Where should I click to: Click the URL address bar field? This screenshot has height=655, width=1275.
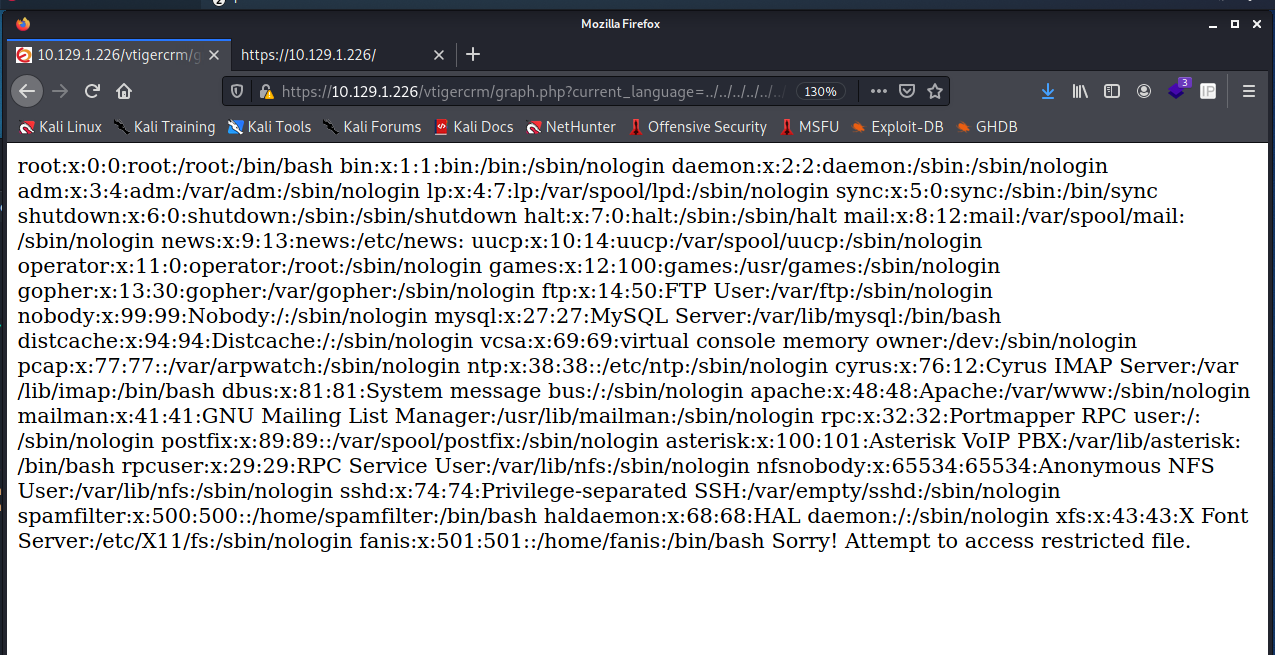click(530, 91)
